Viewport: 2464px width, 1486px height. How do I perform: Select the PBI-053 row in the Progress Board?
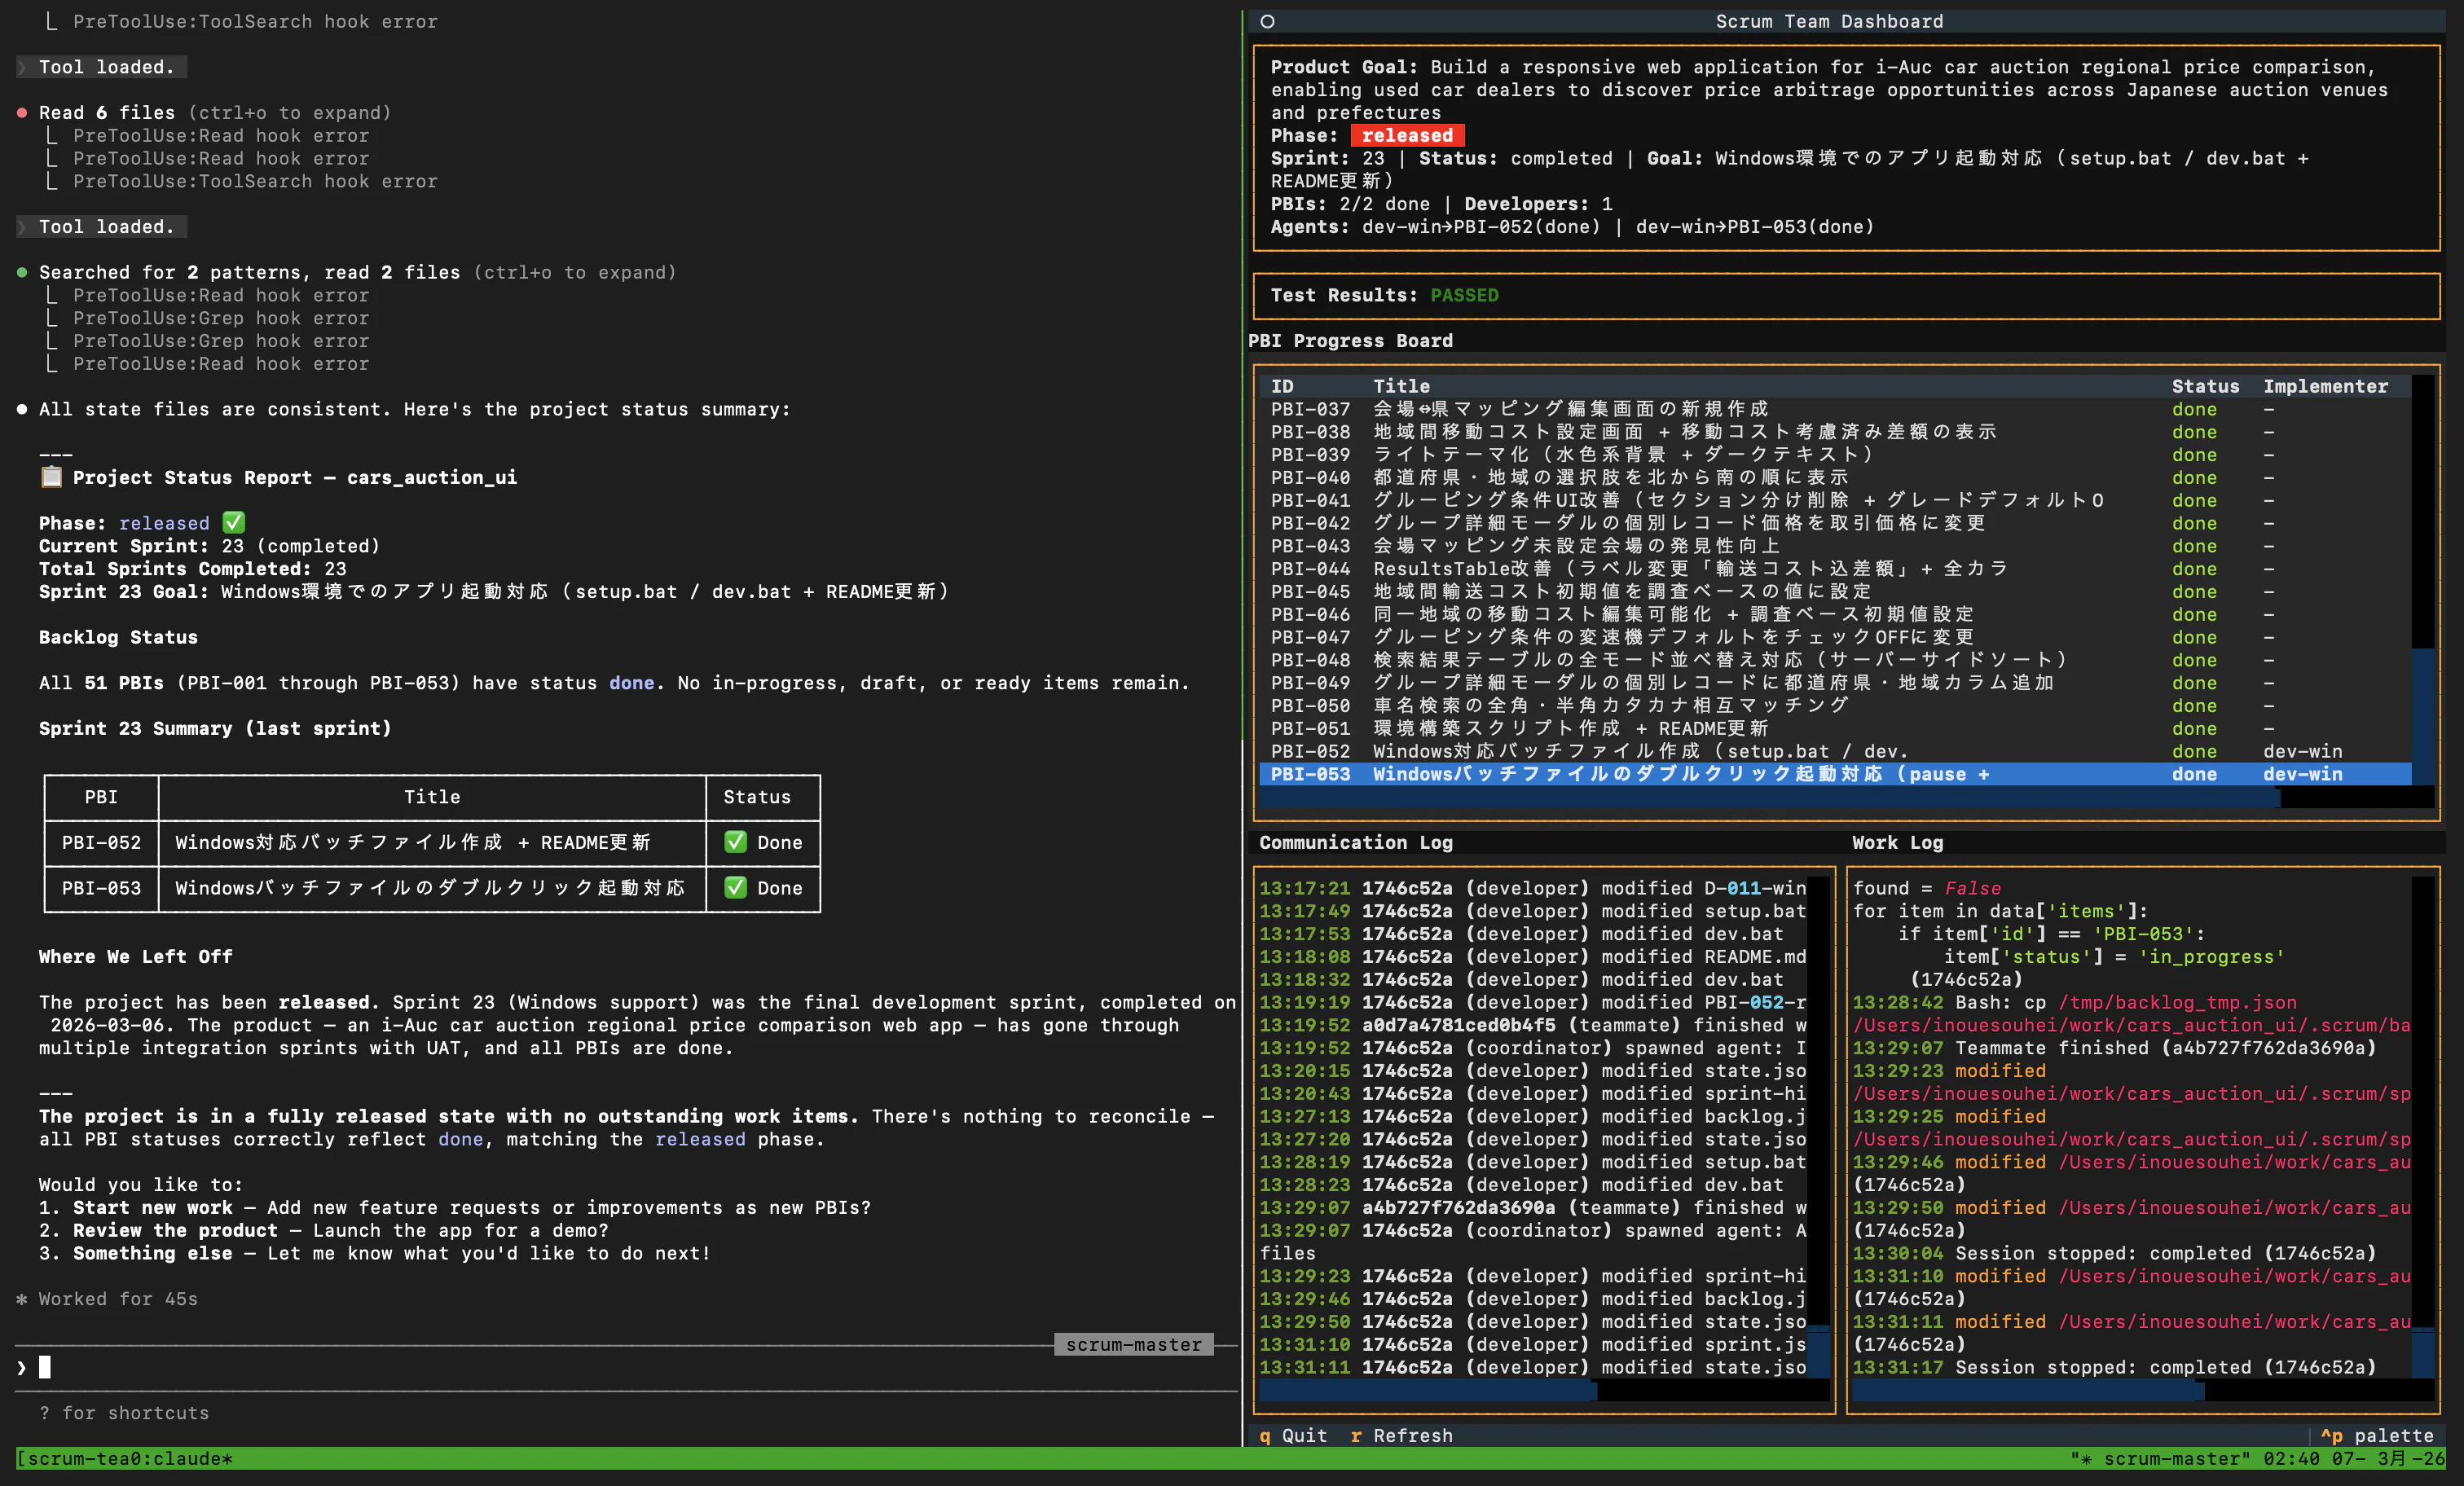(x=1835, y=774)
